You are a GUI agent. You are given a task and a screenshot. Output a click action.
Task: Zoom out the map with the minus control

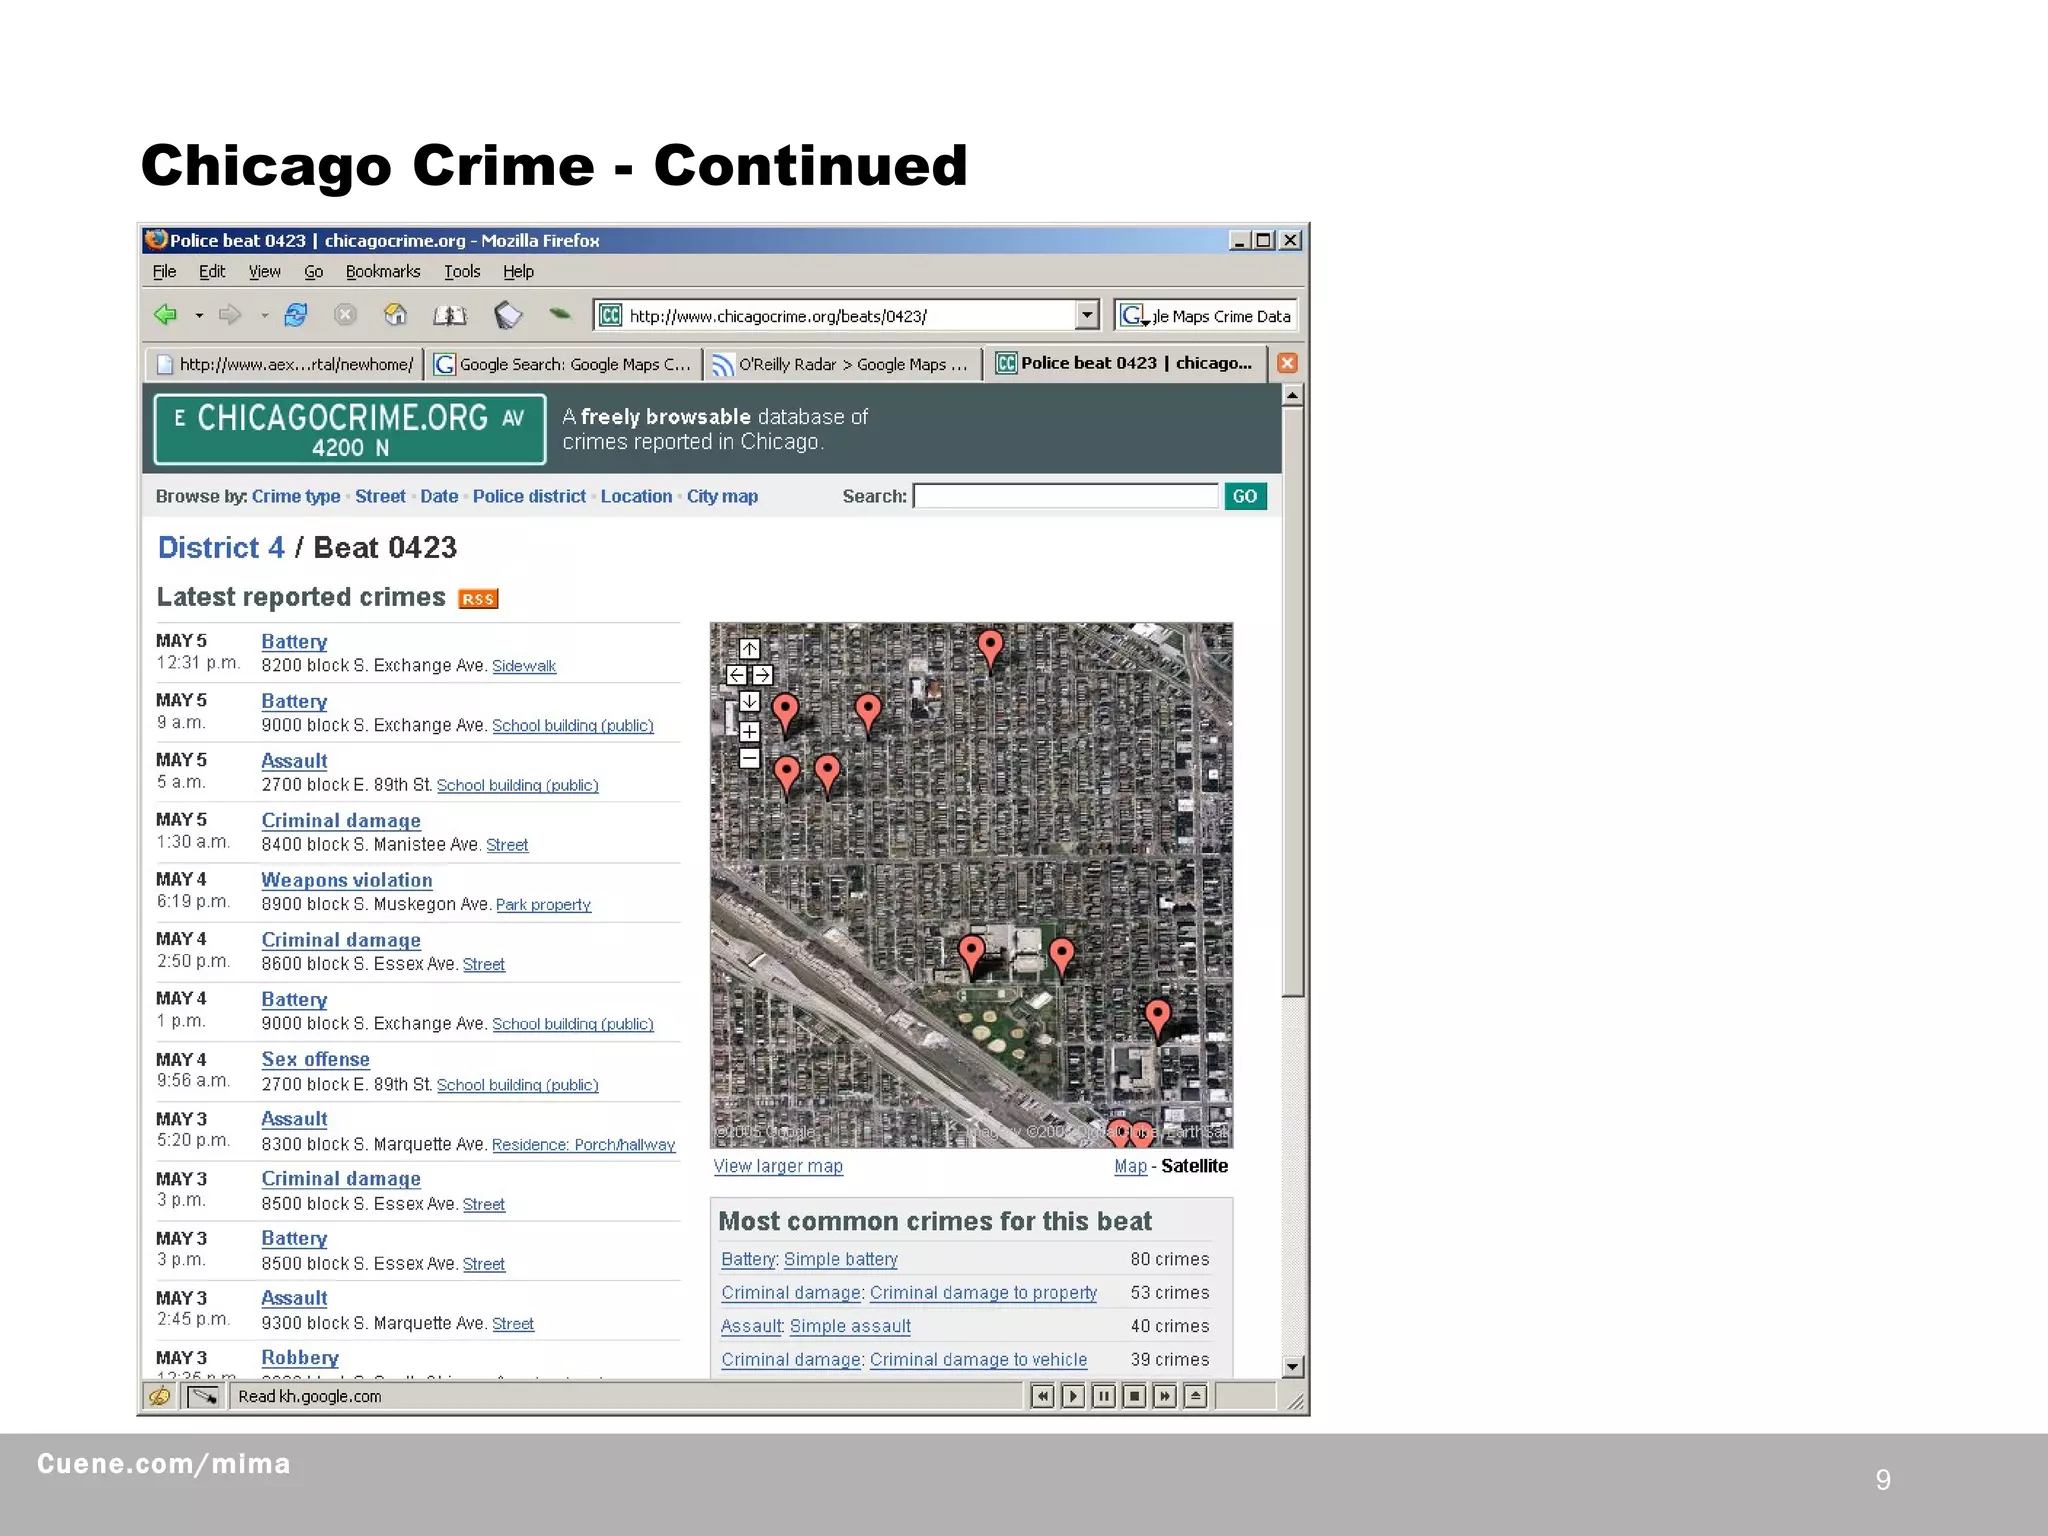coord(749,759)
